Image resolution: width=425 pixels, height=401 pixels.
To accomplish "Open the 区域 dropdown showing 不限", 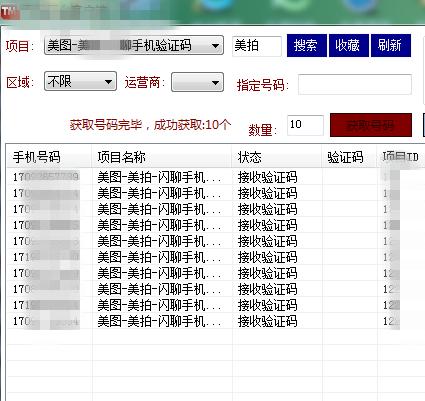I will (x=80, y=81).
